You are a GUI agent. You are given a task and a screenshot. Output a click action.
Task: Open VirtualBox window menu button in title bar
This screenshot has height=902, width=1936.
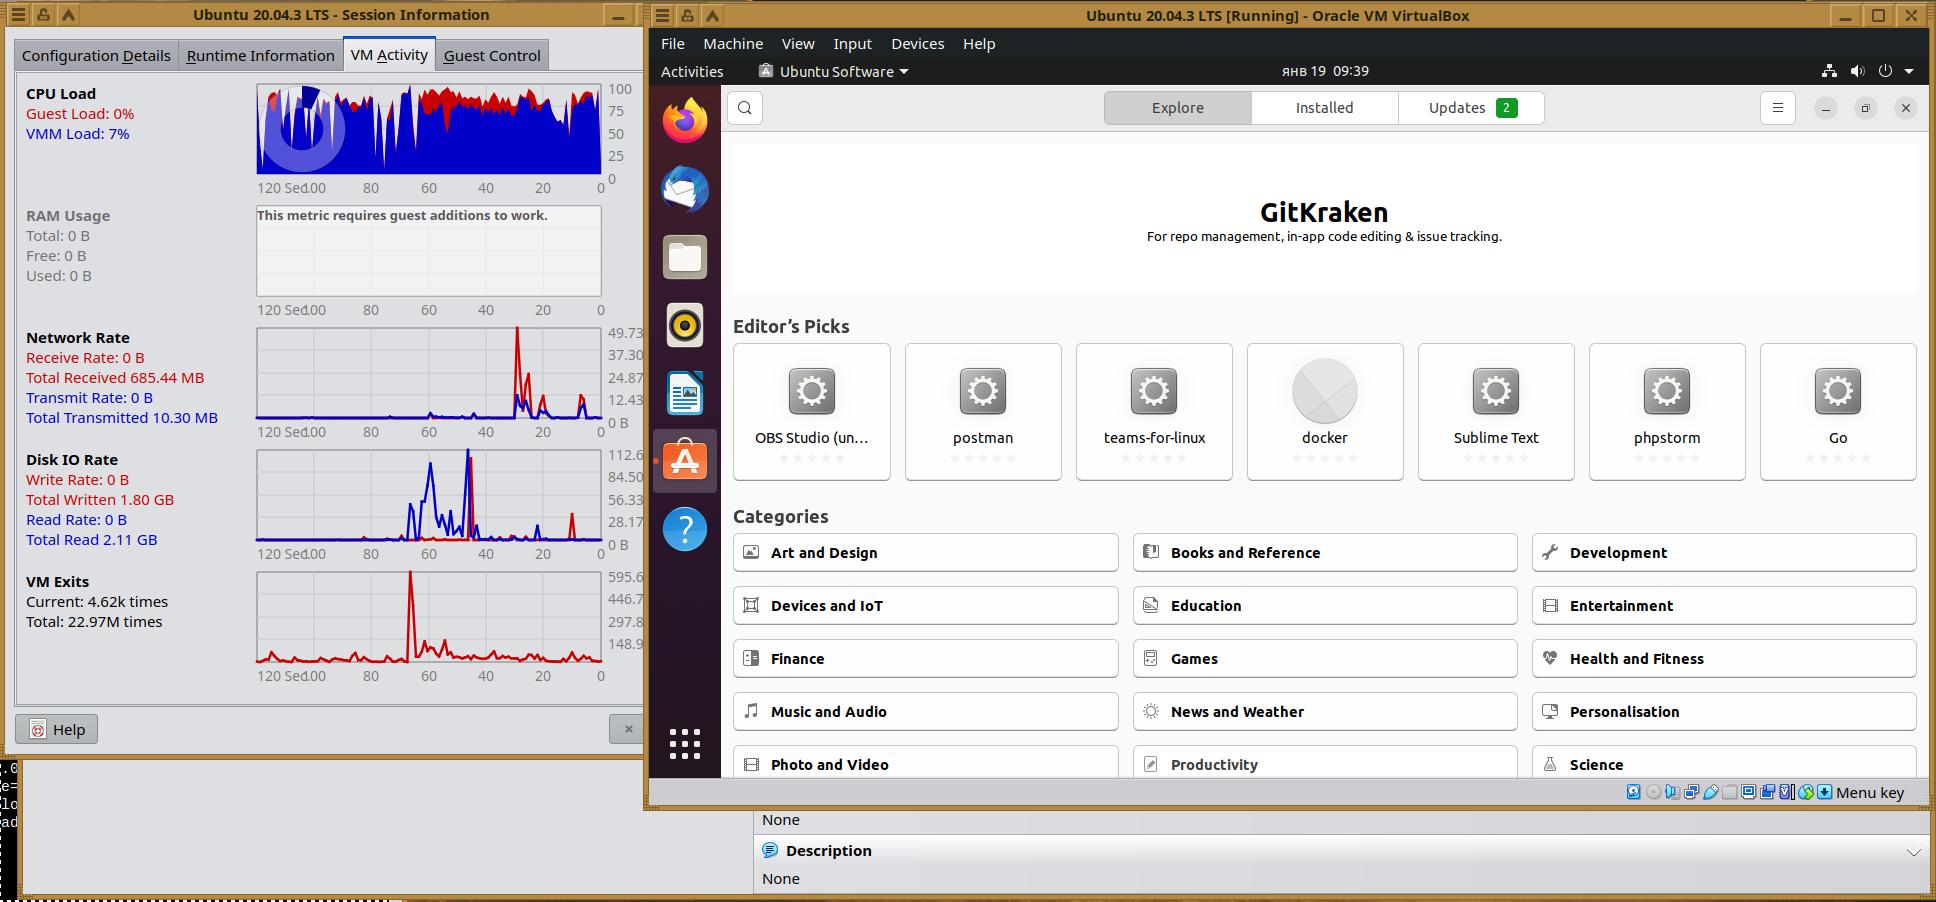coord(662,15)
